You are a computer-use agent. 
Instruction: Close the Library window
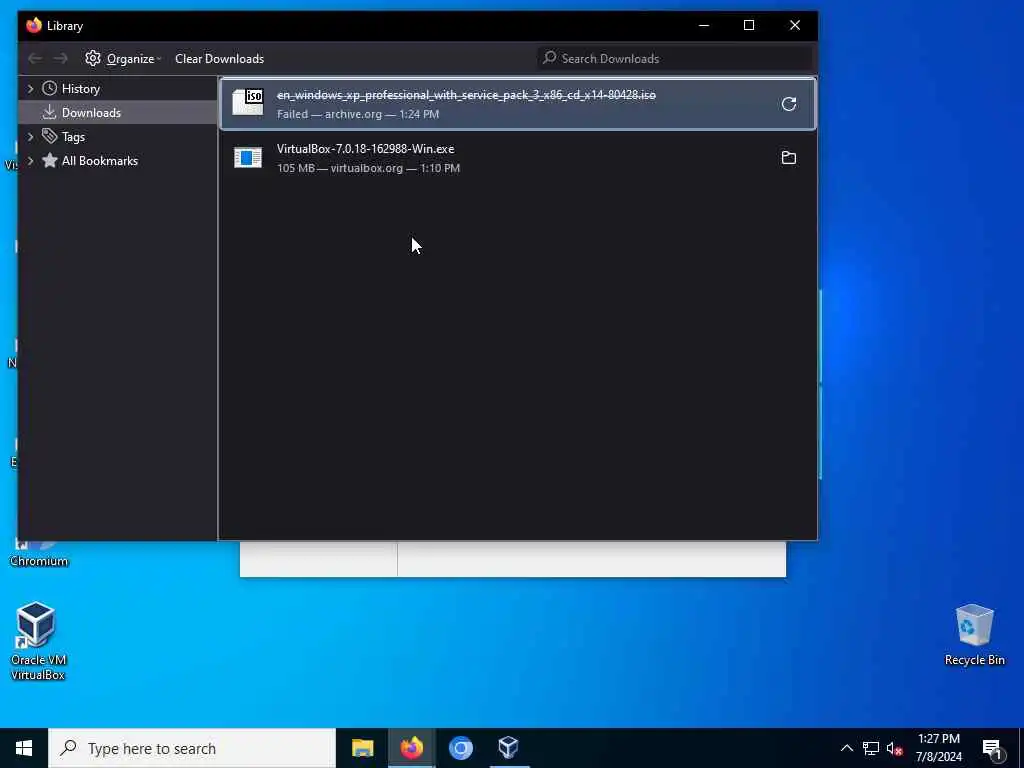point(795,25)
